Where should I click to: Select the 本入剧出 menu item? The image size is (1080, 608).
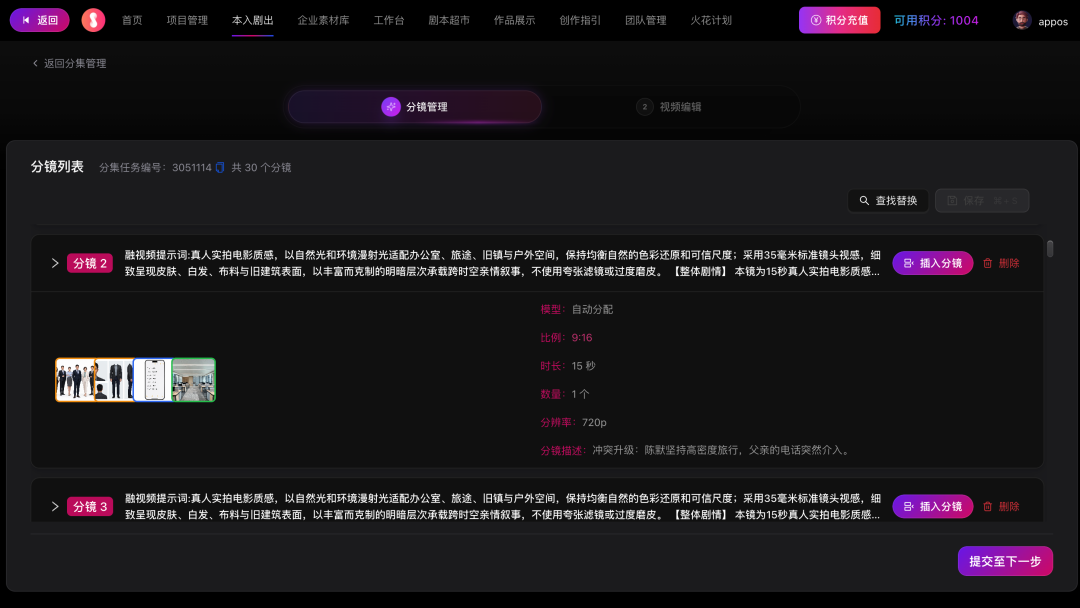[x=252, y=20]
